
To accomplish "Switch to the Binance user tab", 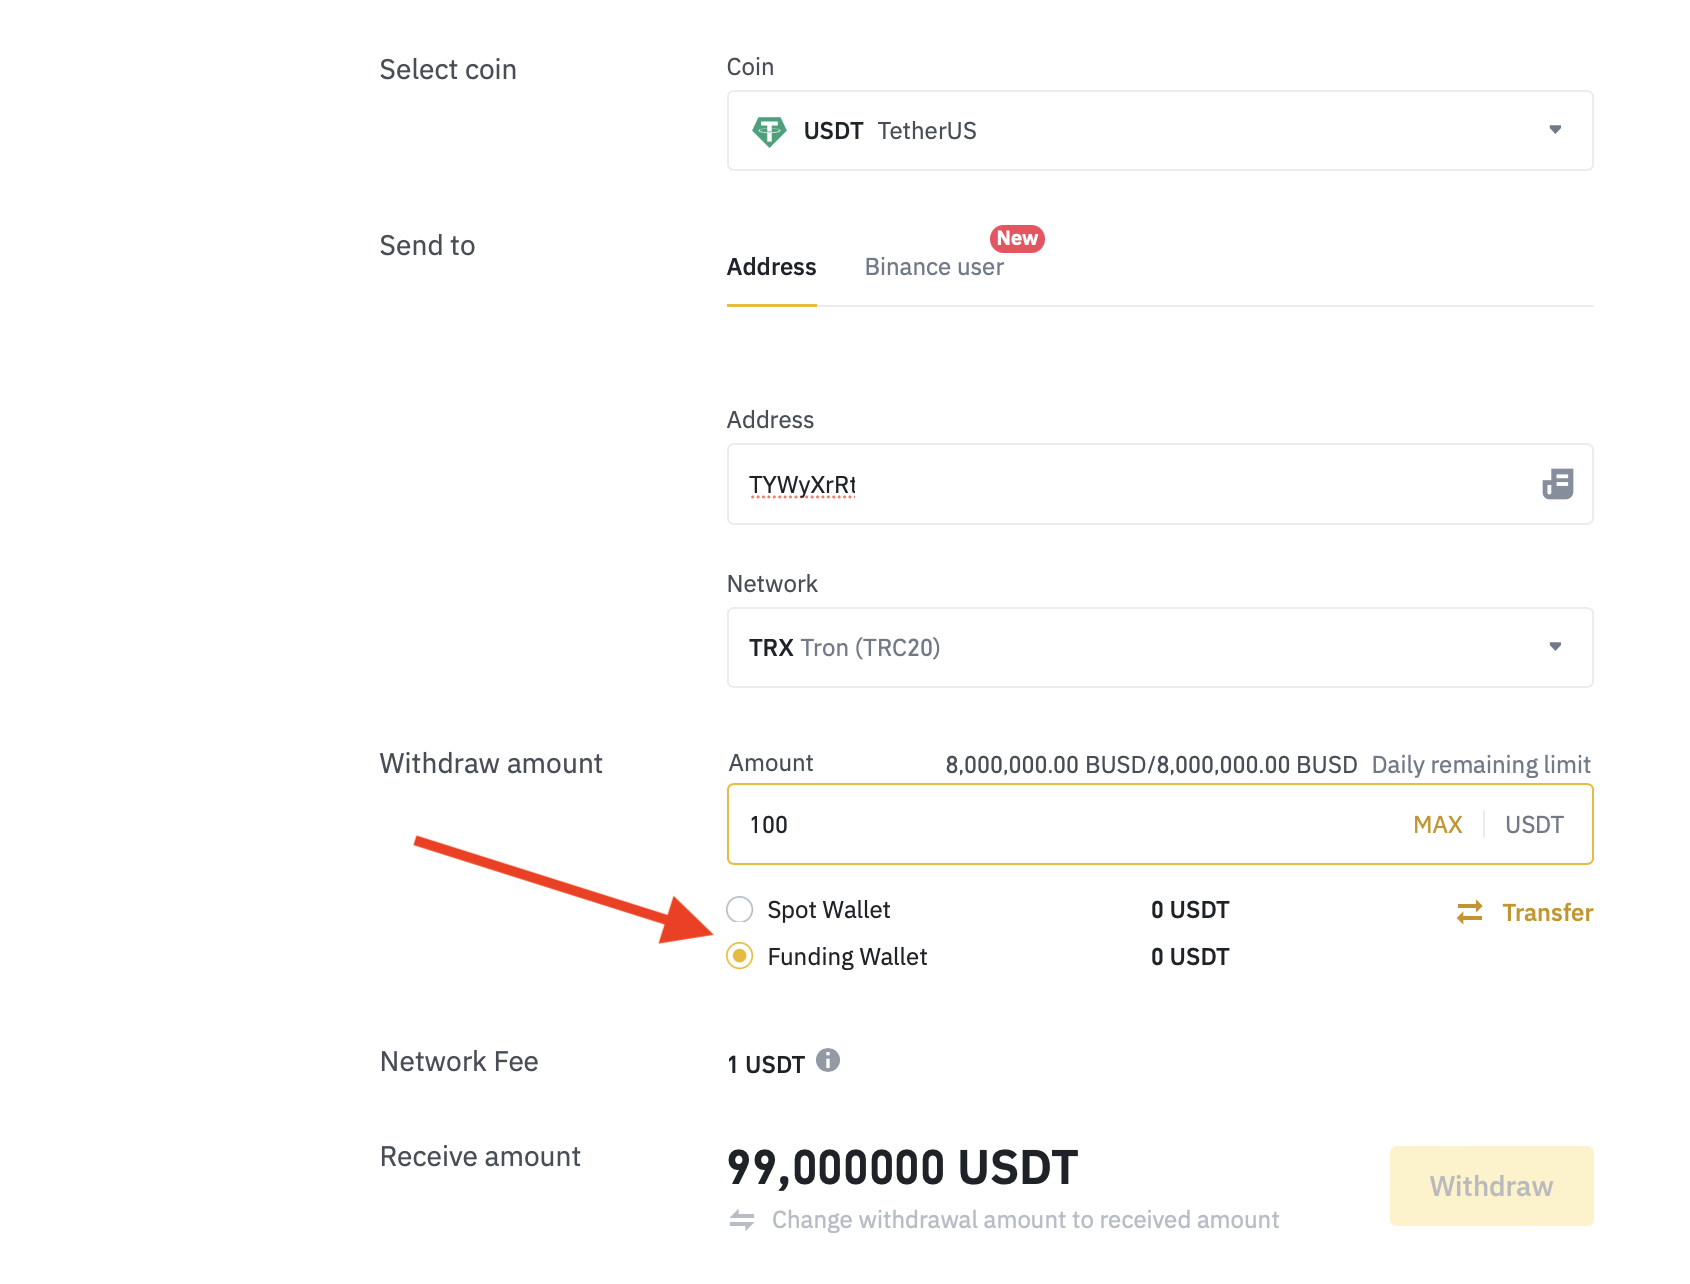I will point(933,266).
